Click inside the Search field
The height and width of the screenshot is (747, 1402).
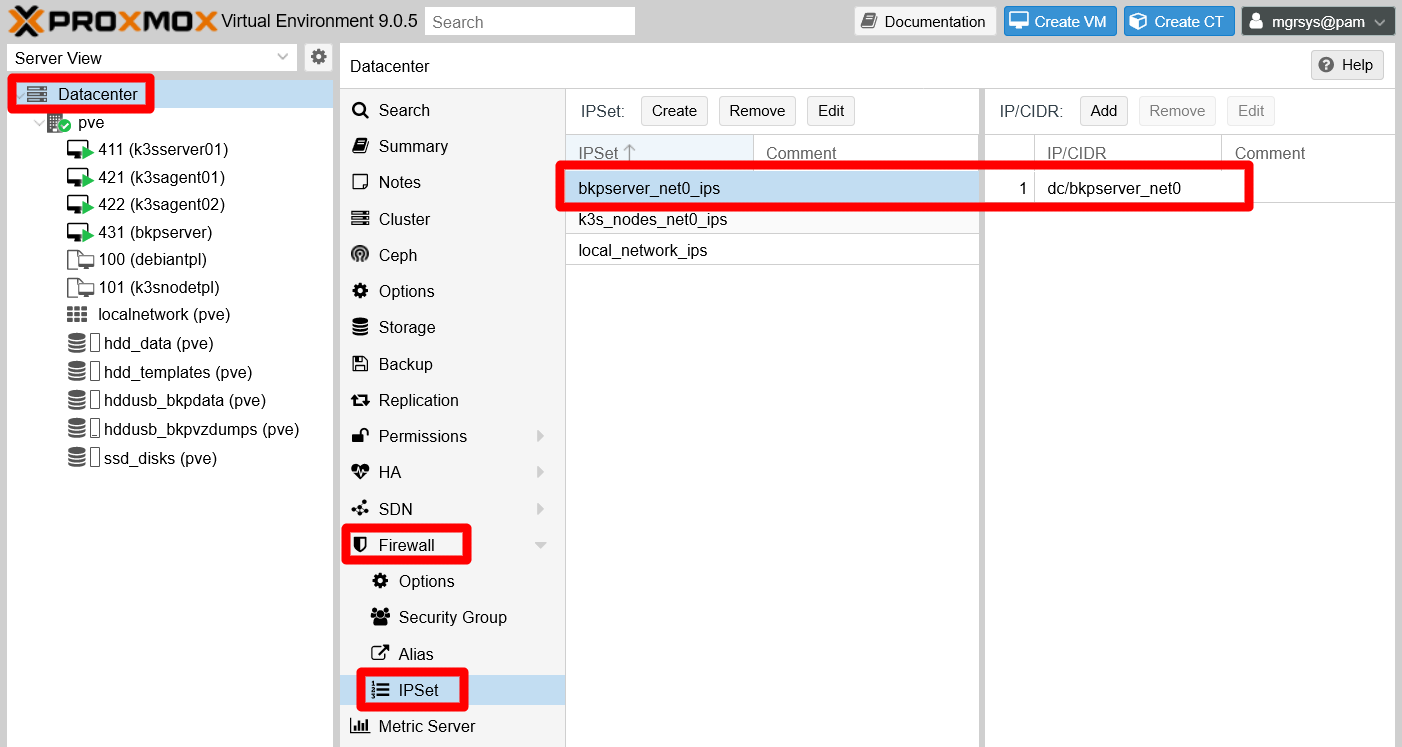529,20
